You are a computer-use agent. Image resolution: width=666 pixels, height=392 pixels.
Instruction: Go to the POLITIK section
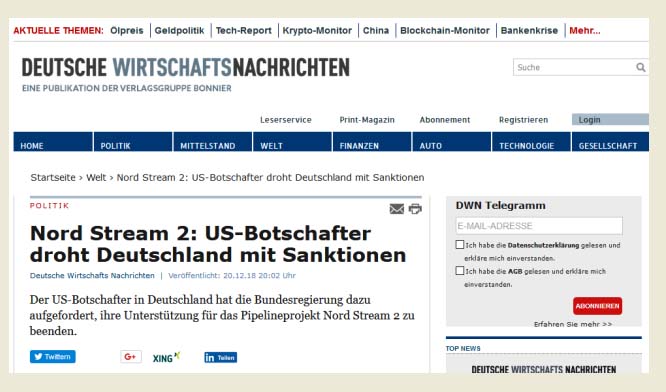click(133, 142)
